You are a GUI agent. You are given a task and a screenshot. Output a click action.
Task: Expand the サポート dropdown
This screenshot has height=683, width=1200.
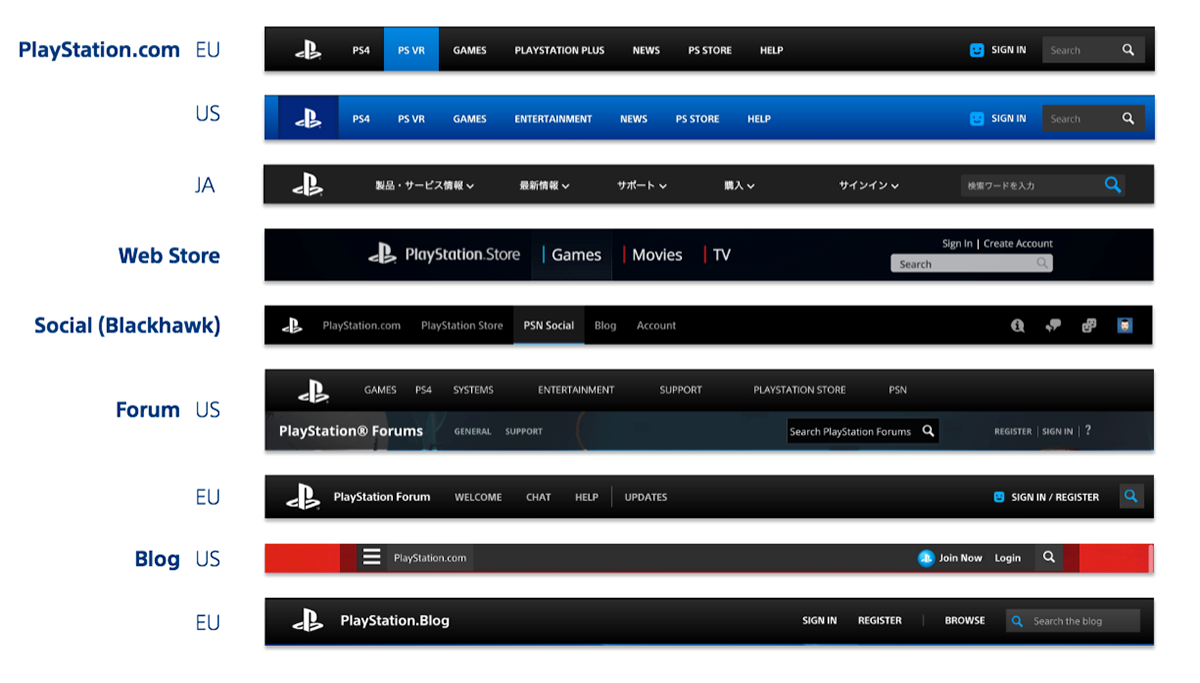coord(642,186)
